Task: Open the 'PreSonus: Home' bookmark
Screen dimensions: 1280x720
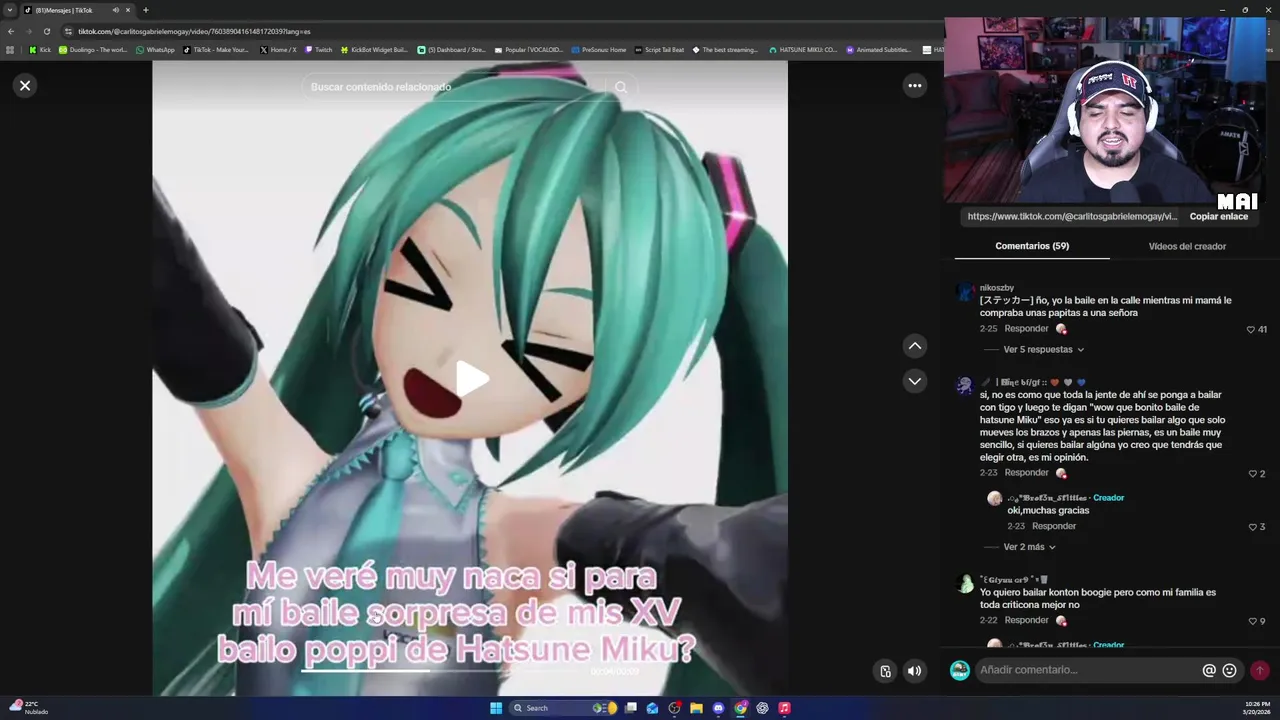Action: pyautogui.click(x=599, y=49)
